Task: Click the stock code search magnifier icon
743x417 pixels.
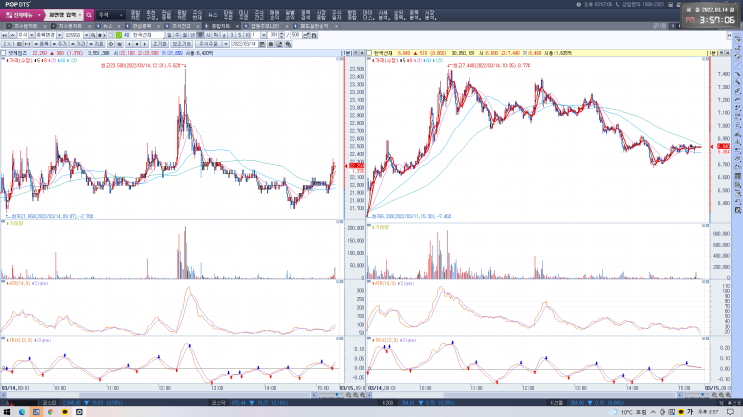Action: tap(93, 35)
